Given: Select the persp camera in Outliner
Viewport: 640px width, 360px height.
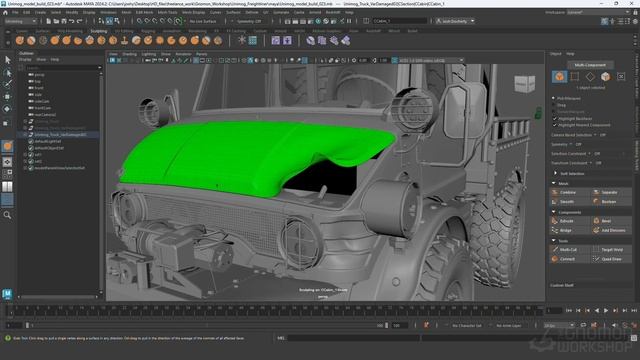Looking at the screenshot, I should point(40,75).
